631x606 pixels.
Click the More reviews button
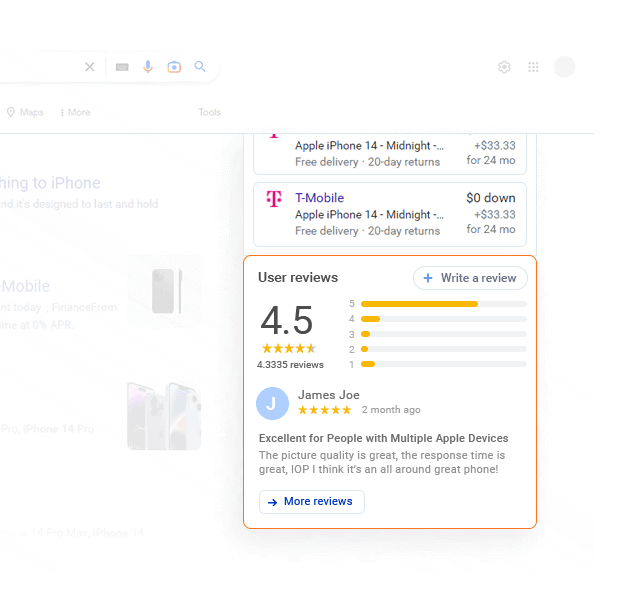[x=312, y=502]
